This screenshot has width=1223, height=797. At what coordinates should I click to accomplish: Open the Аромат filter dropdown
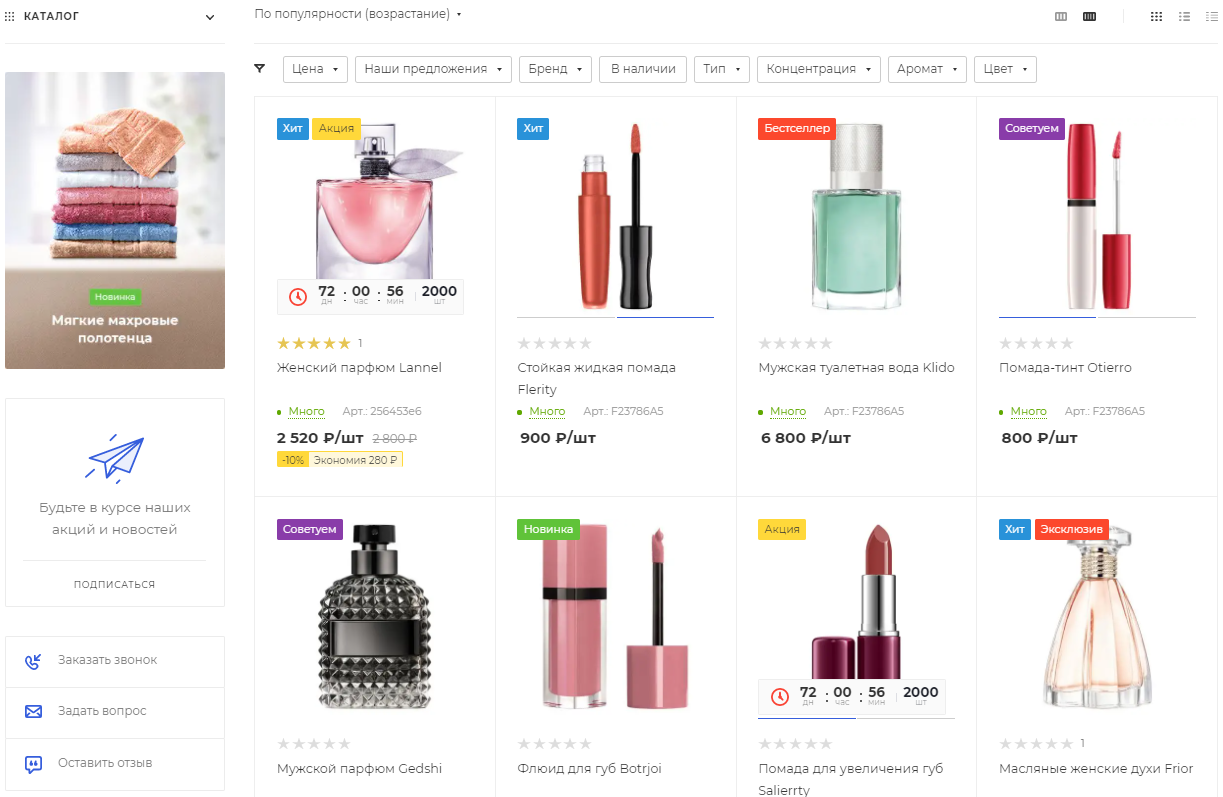point(927,69)
